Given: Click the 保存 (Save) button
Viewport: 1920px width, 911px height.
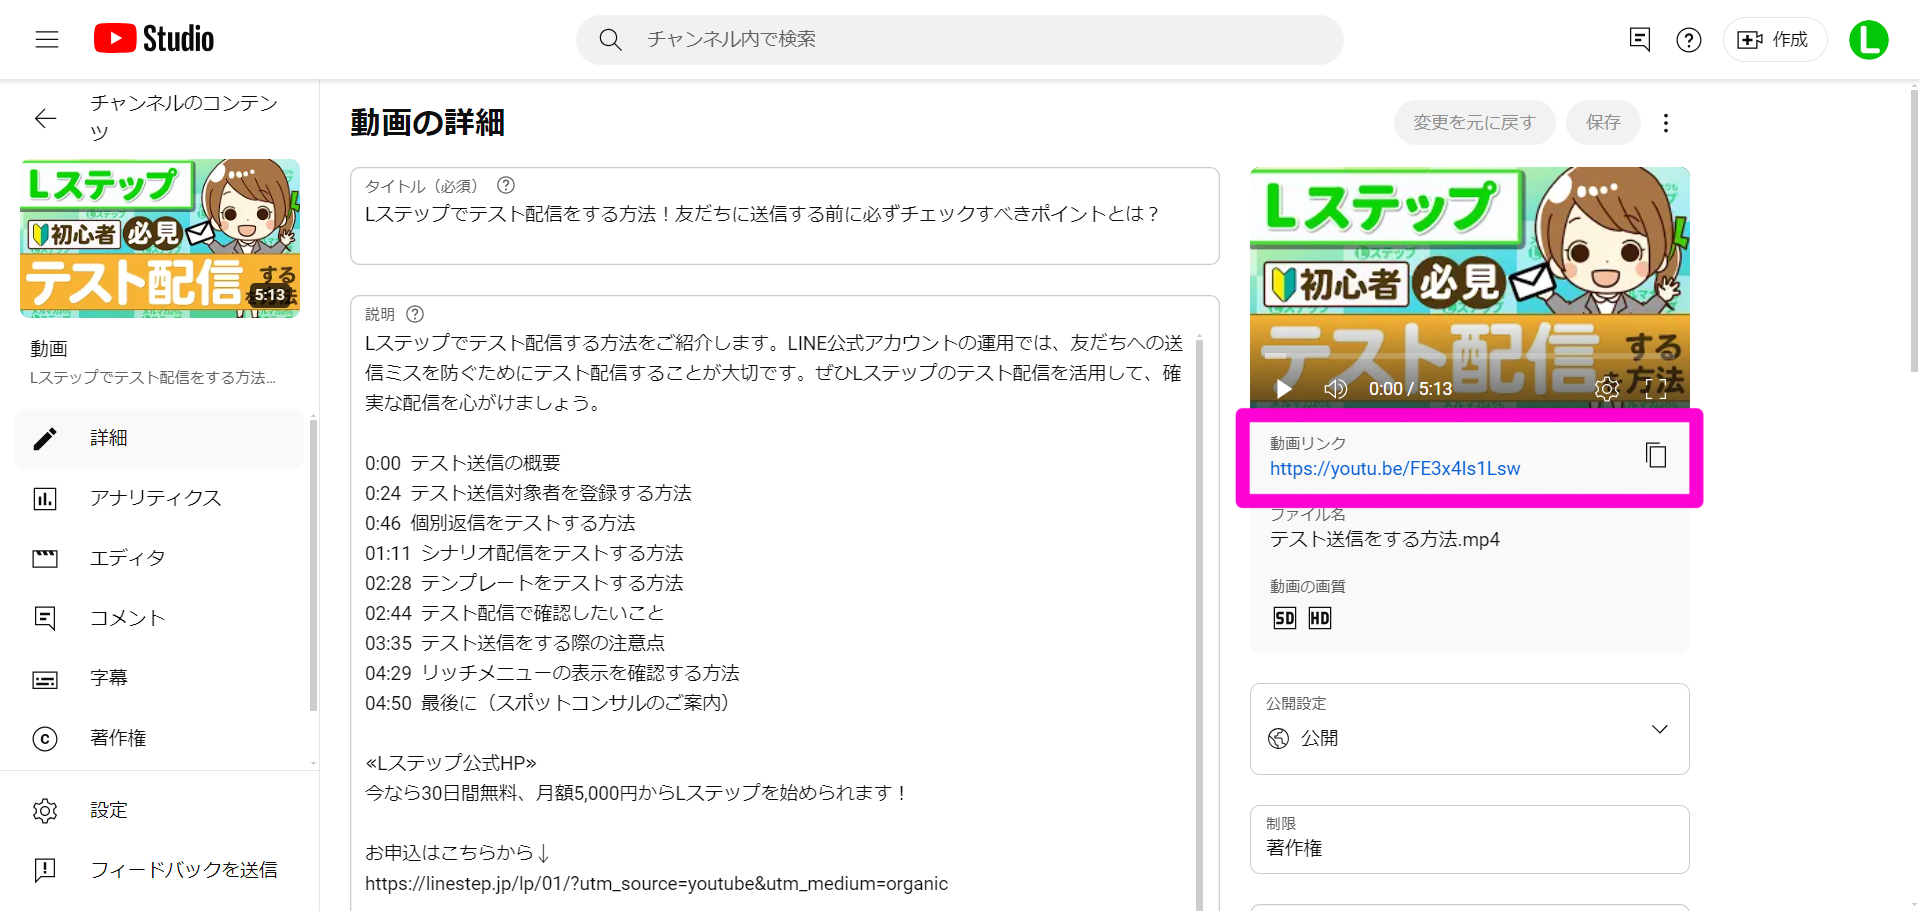Looking at the screenshot, I should pyautogui.click(x=1602, y=122).
